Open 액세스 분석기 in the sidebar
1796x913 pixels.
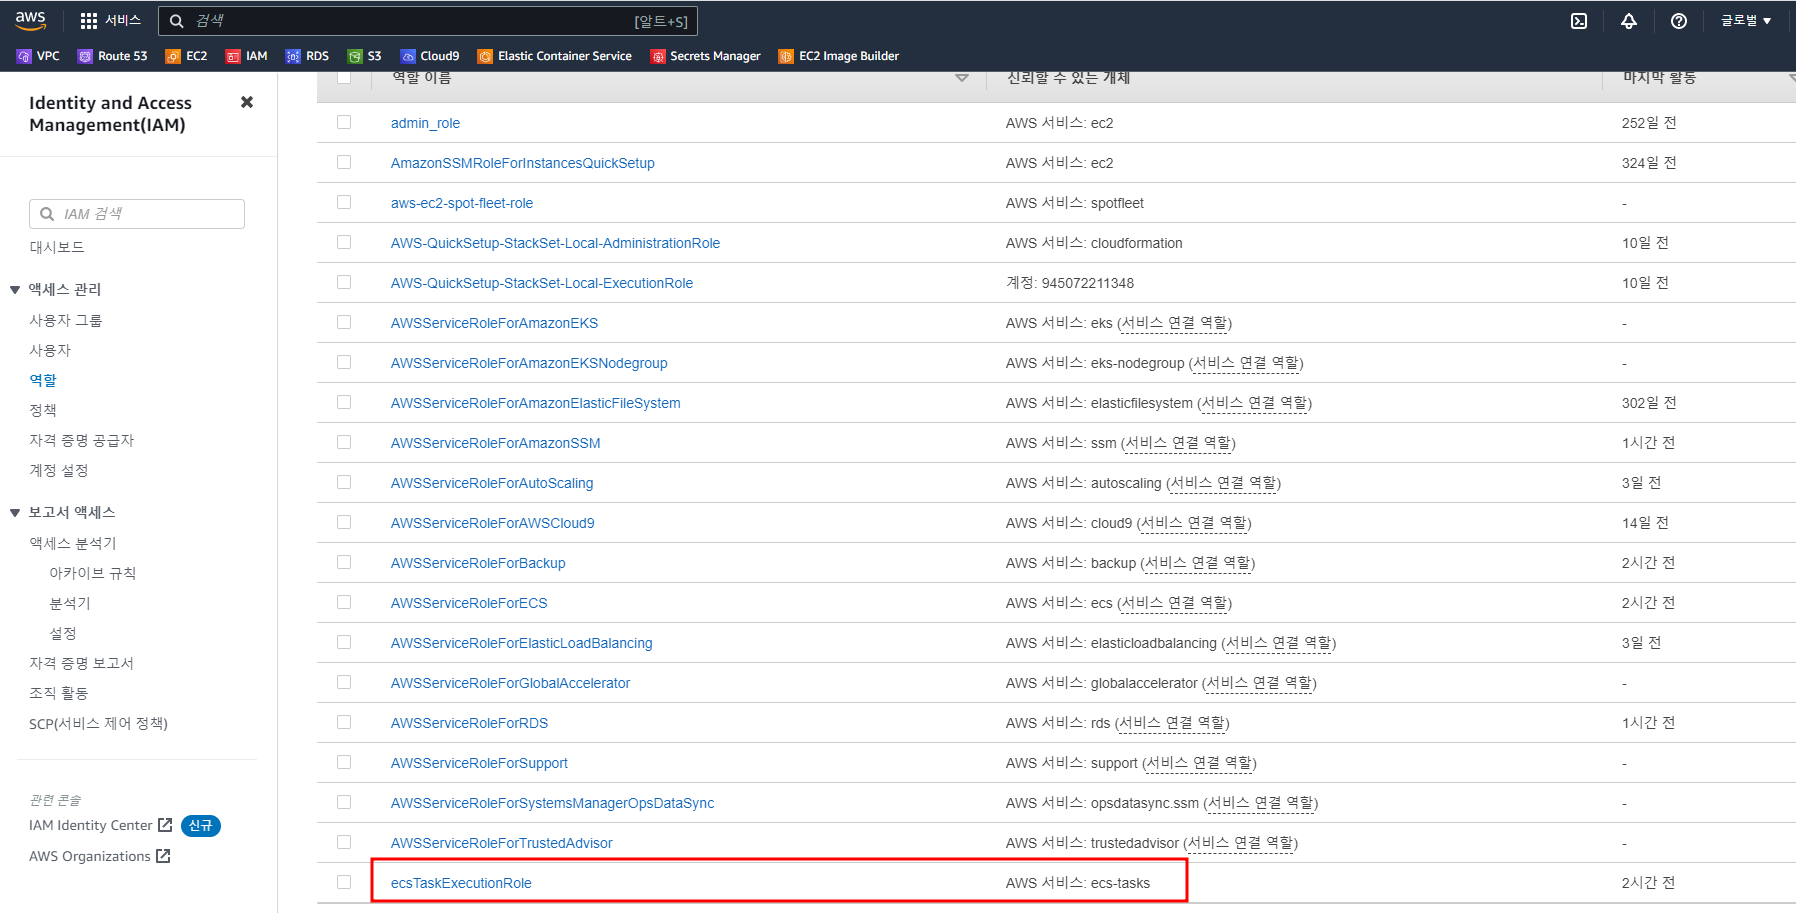pos(73,543)
